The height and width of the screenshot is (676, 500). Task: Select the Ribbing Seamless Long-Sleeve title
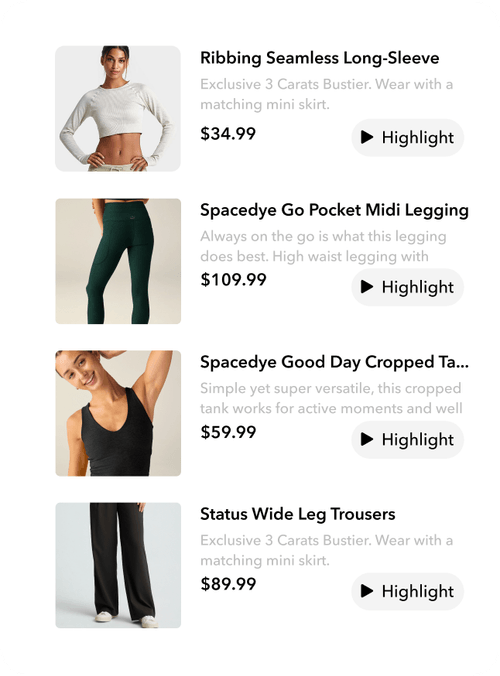(x=319, y=58)
